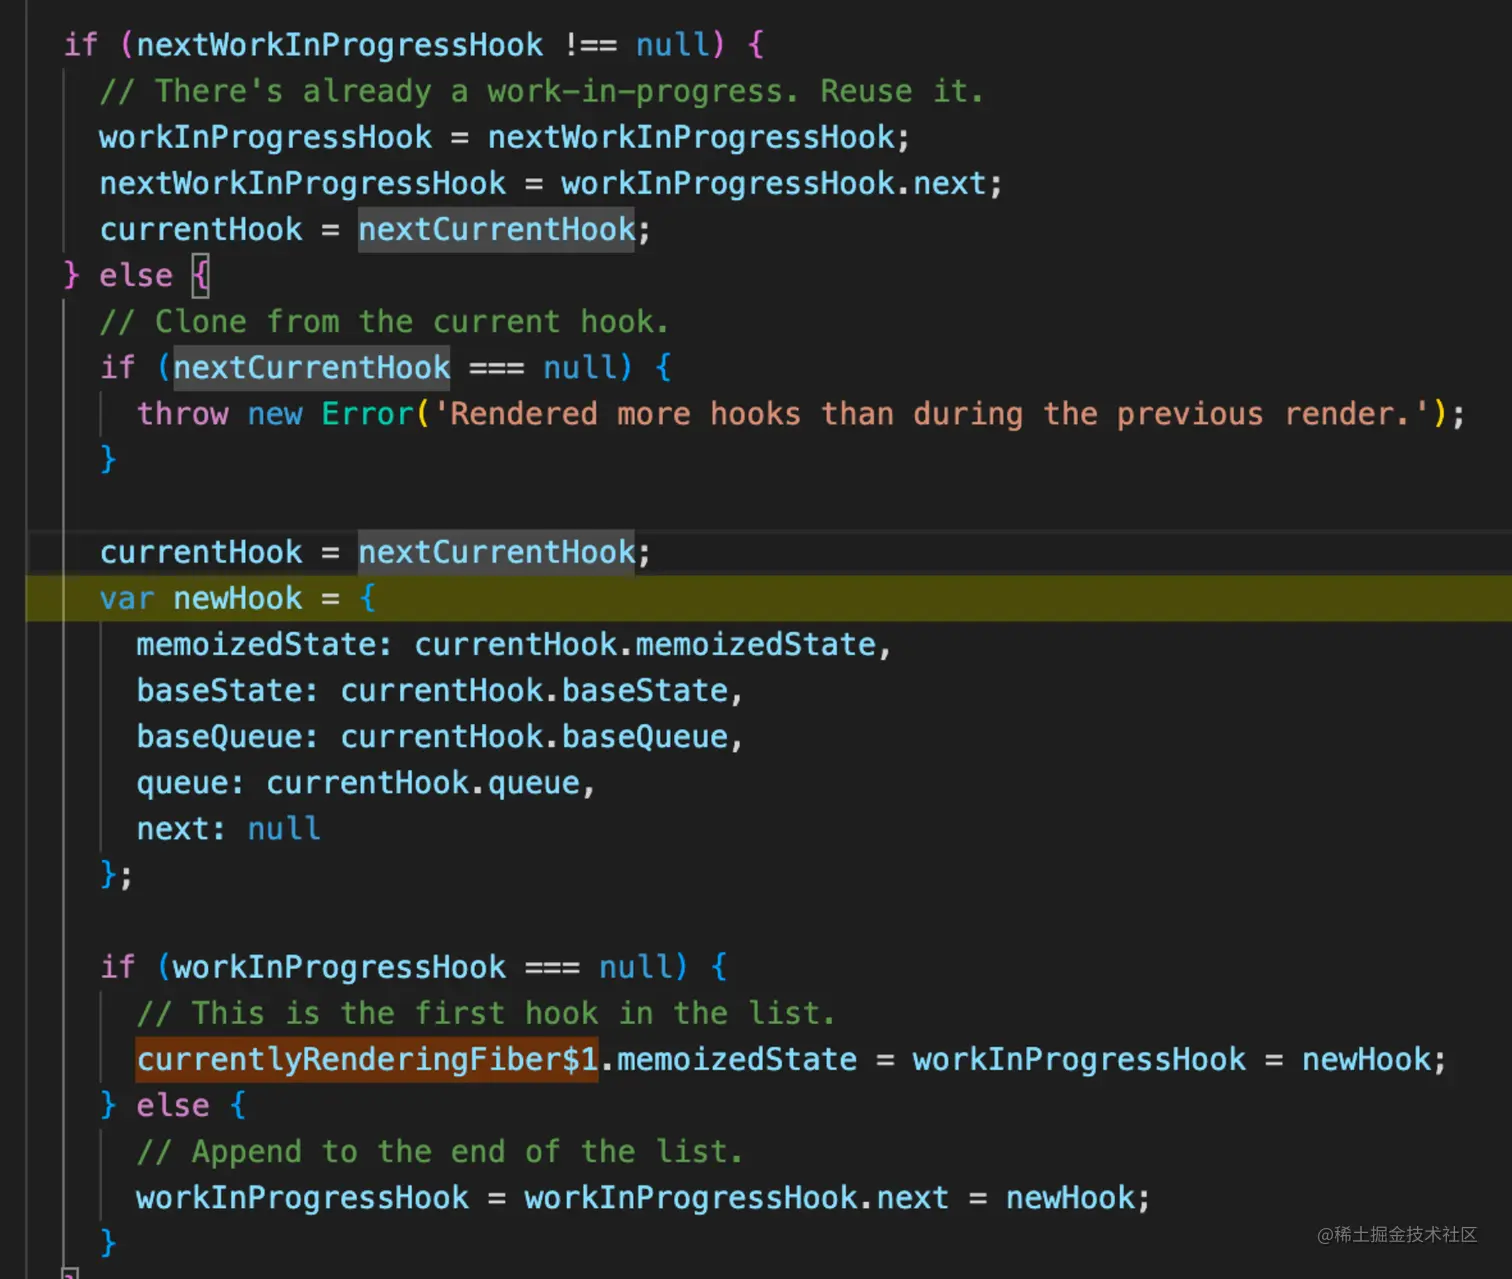Screen dimensions: 1512x1279
Task: Click opening brace after "var newHook ="
Action: [367, 598]
